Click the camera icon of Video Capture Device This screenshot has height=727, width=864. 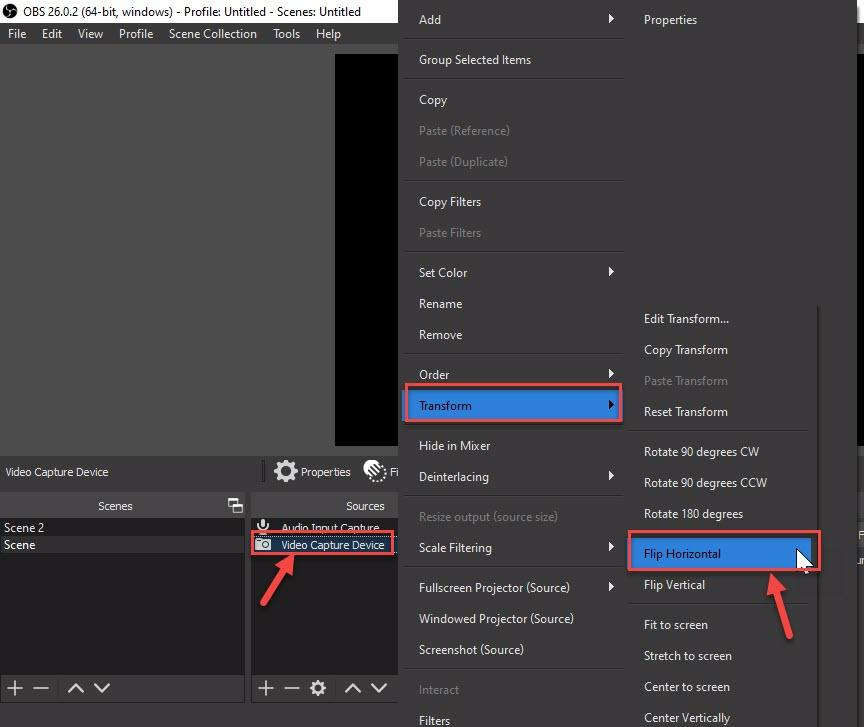pyautogui.click(x=263, y=545)
